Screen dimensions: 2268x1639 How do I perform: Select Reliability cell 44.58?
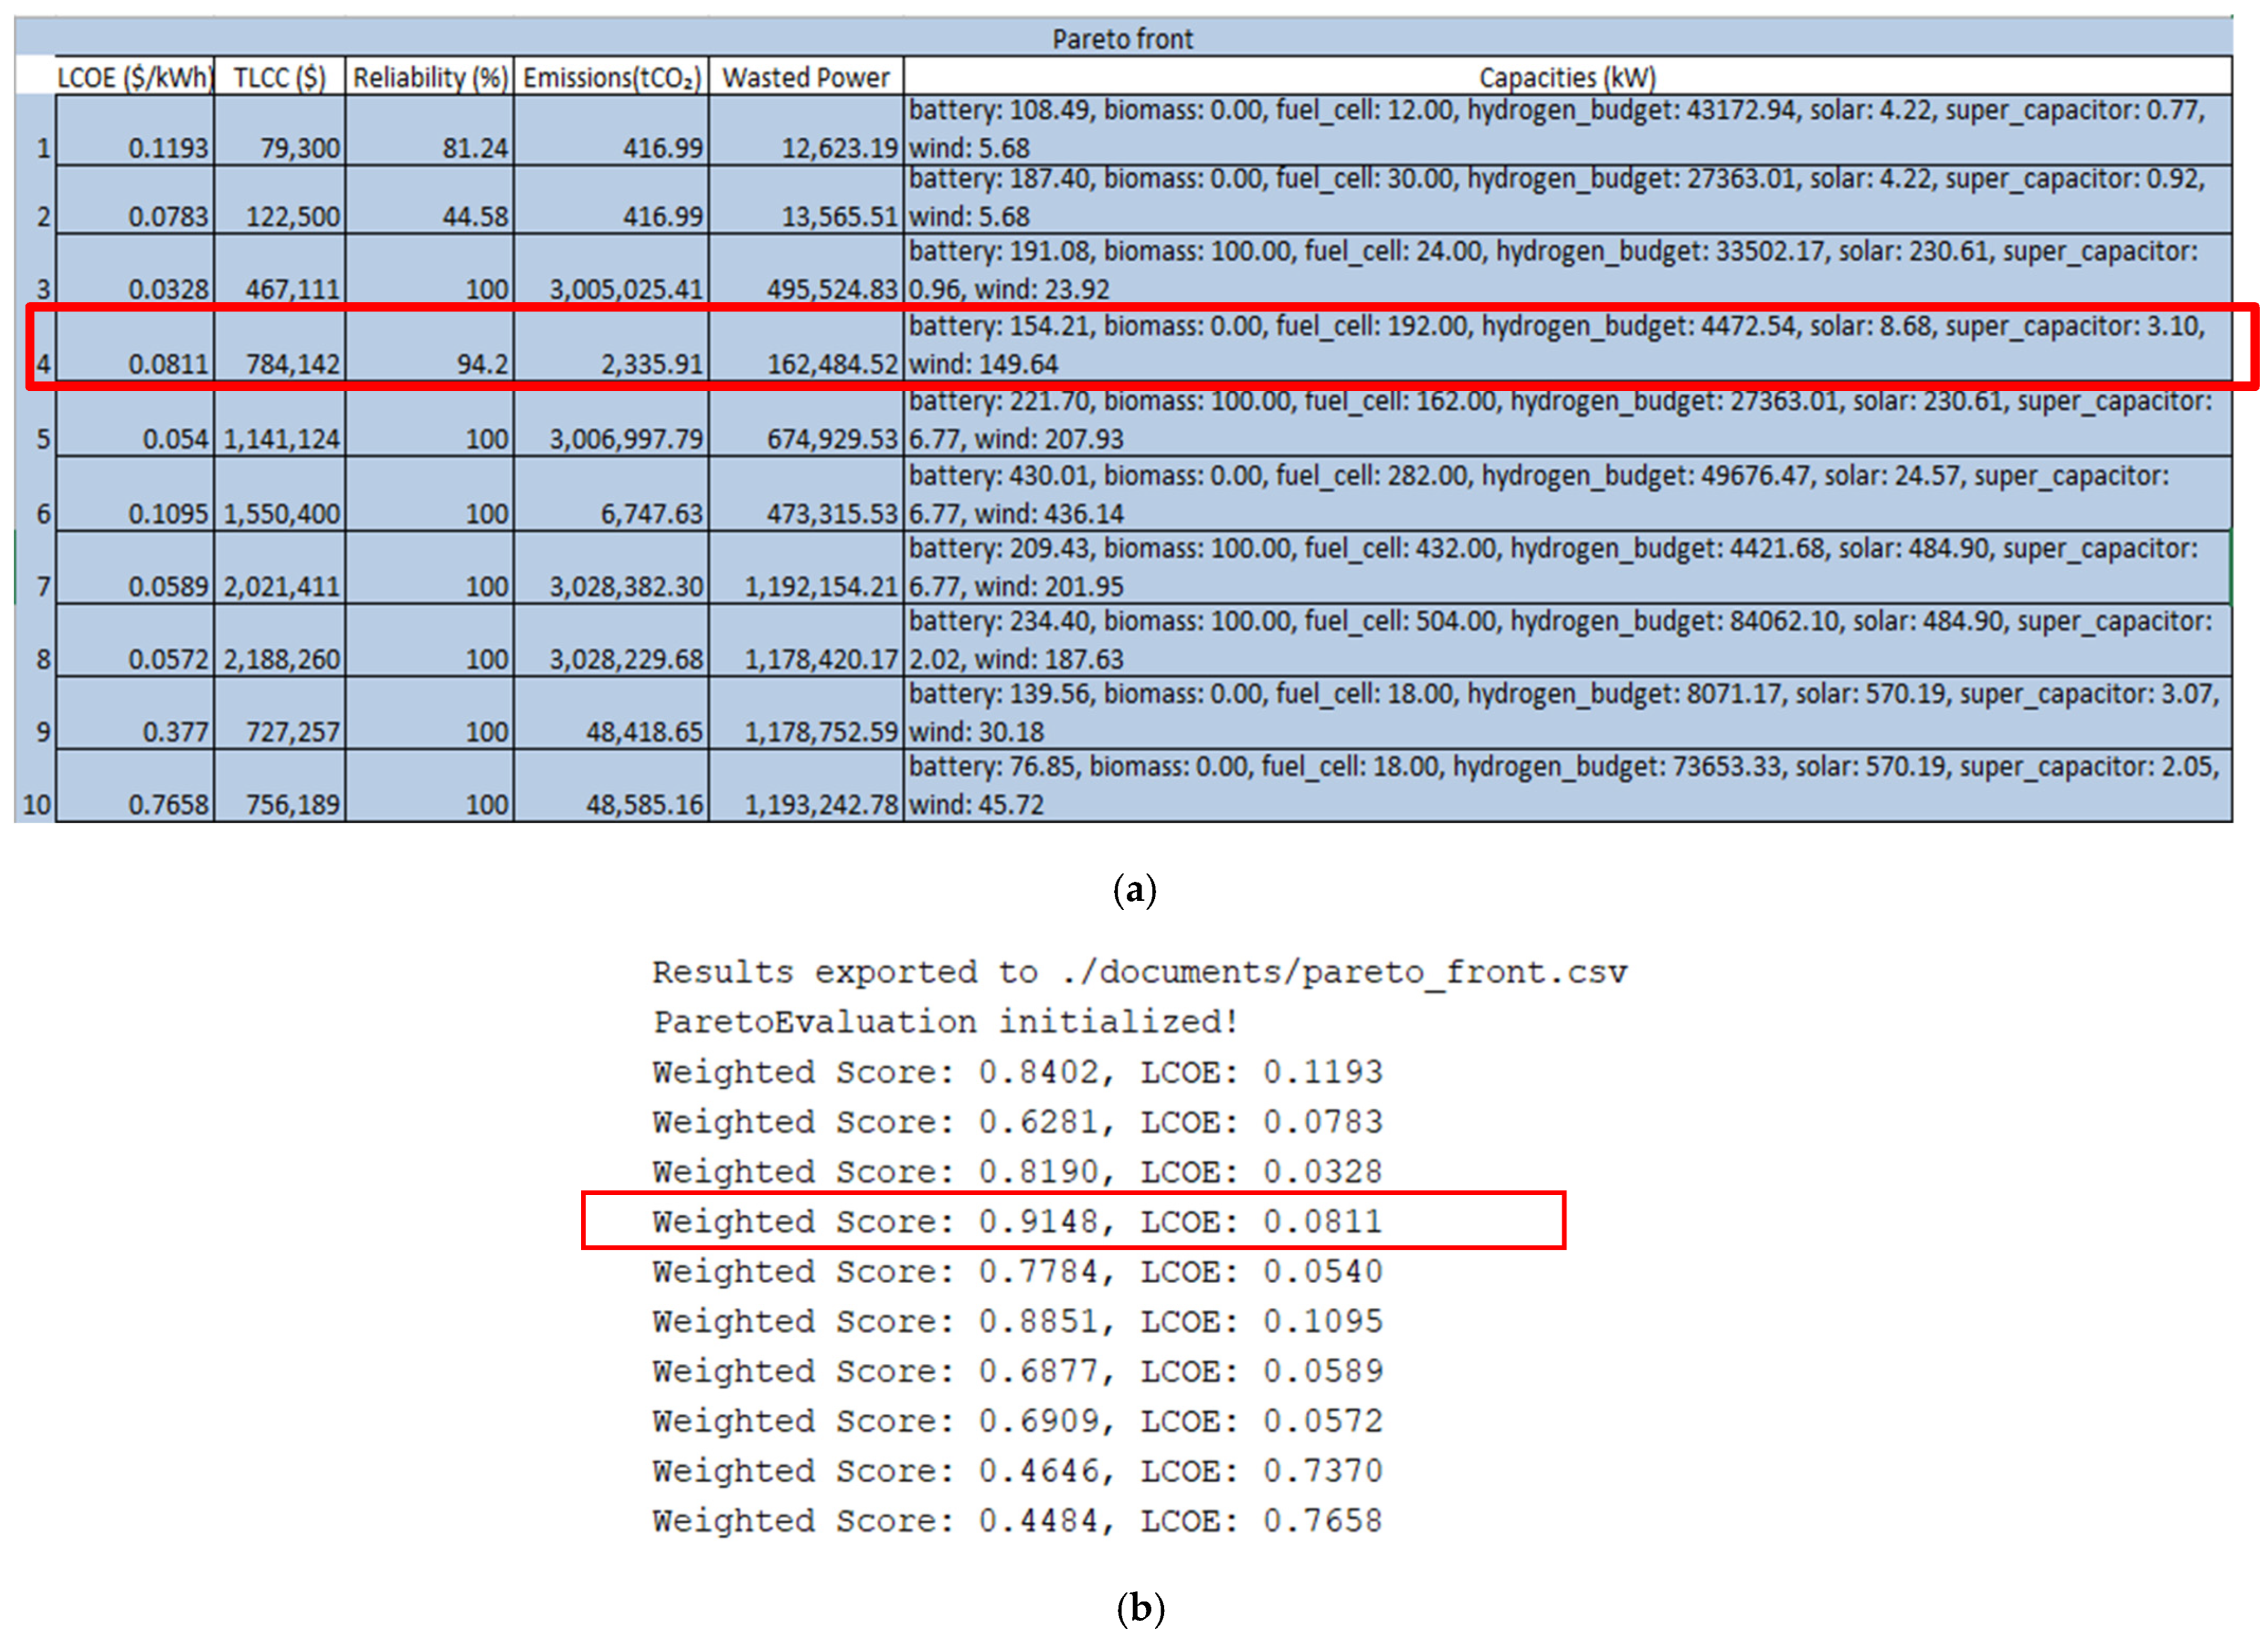(x=430, y=200)
